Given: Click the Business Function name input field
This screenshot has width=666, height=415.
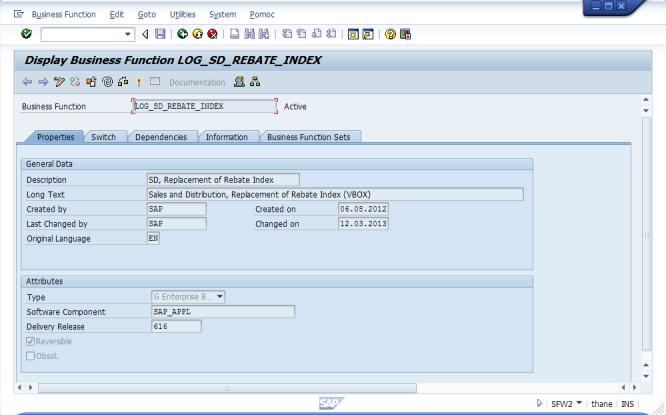Looking at the screenshot, I should tap(204, 106).
